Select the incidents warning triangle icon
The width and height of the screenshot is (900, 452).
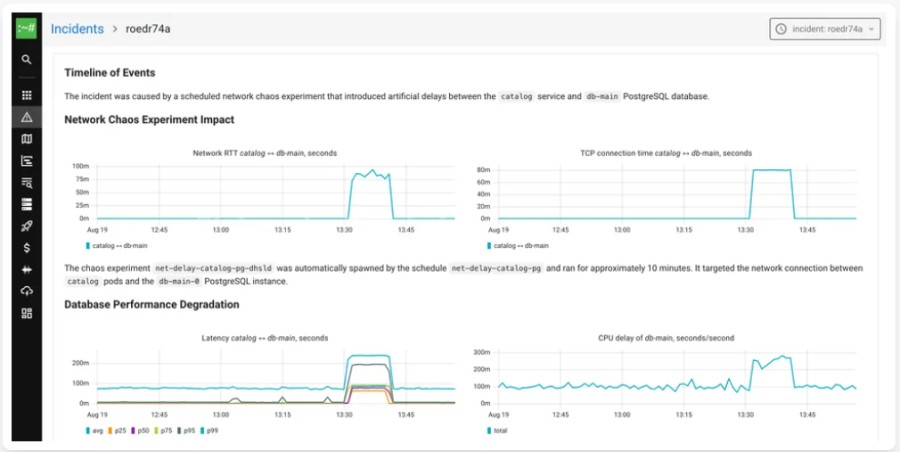pyautogui.click(x=26, y=117)
